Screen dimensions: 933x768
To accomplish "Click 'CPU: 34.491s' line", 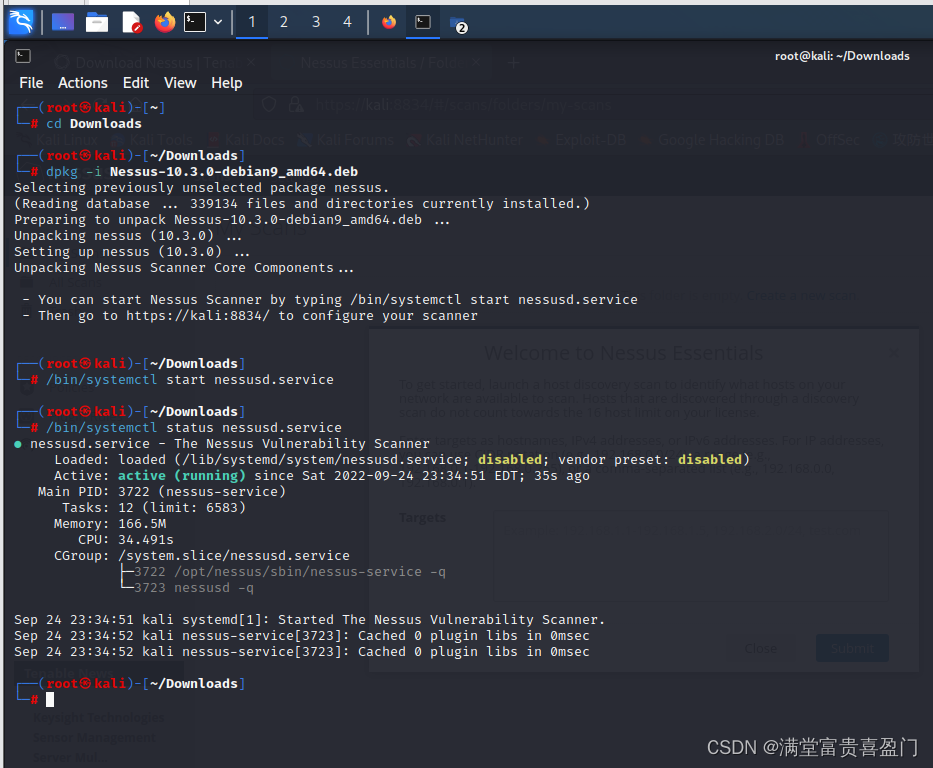I will pos(126,540).
